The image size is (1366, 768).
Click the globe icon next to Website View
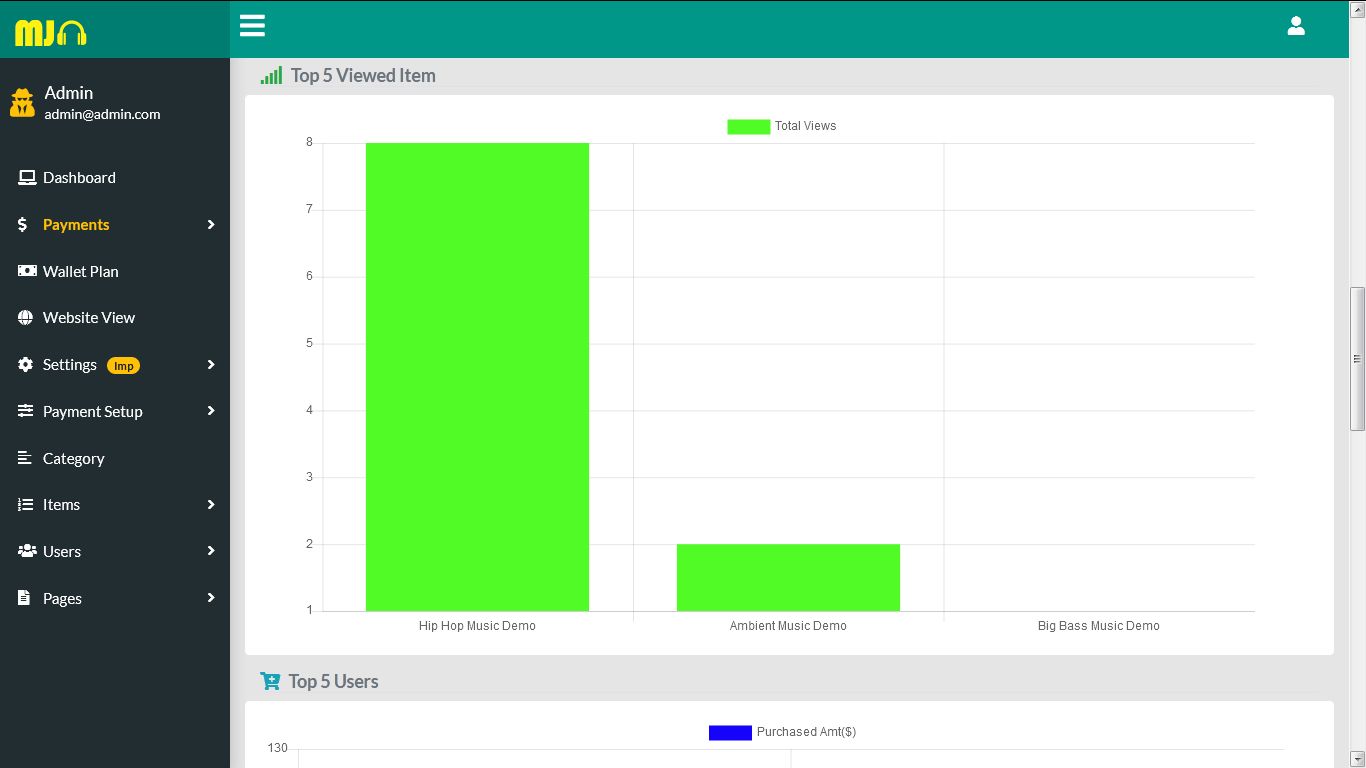(x=24, y=318)
